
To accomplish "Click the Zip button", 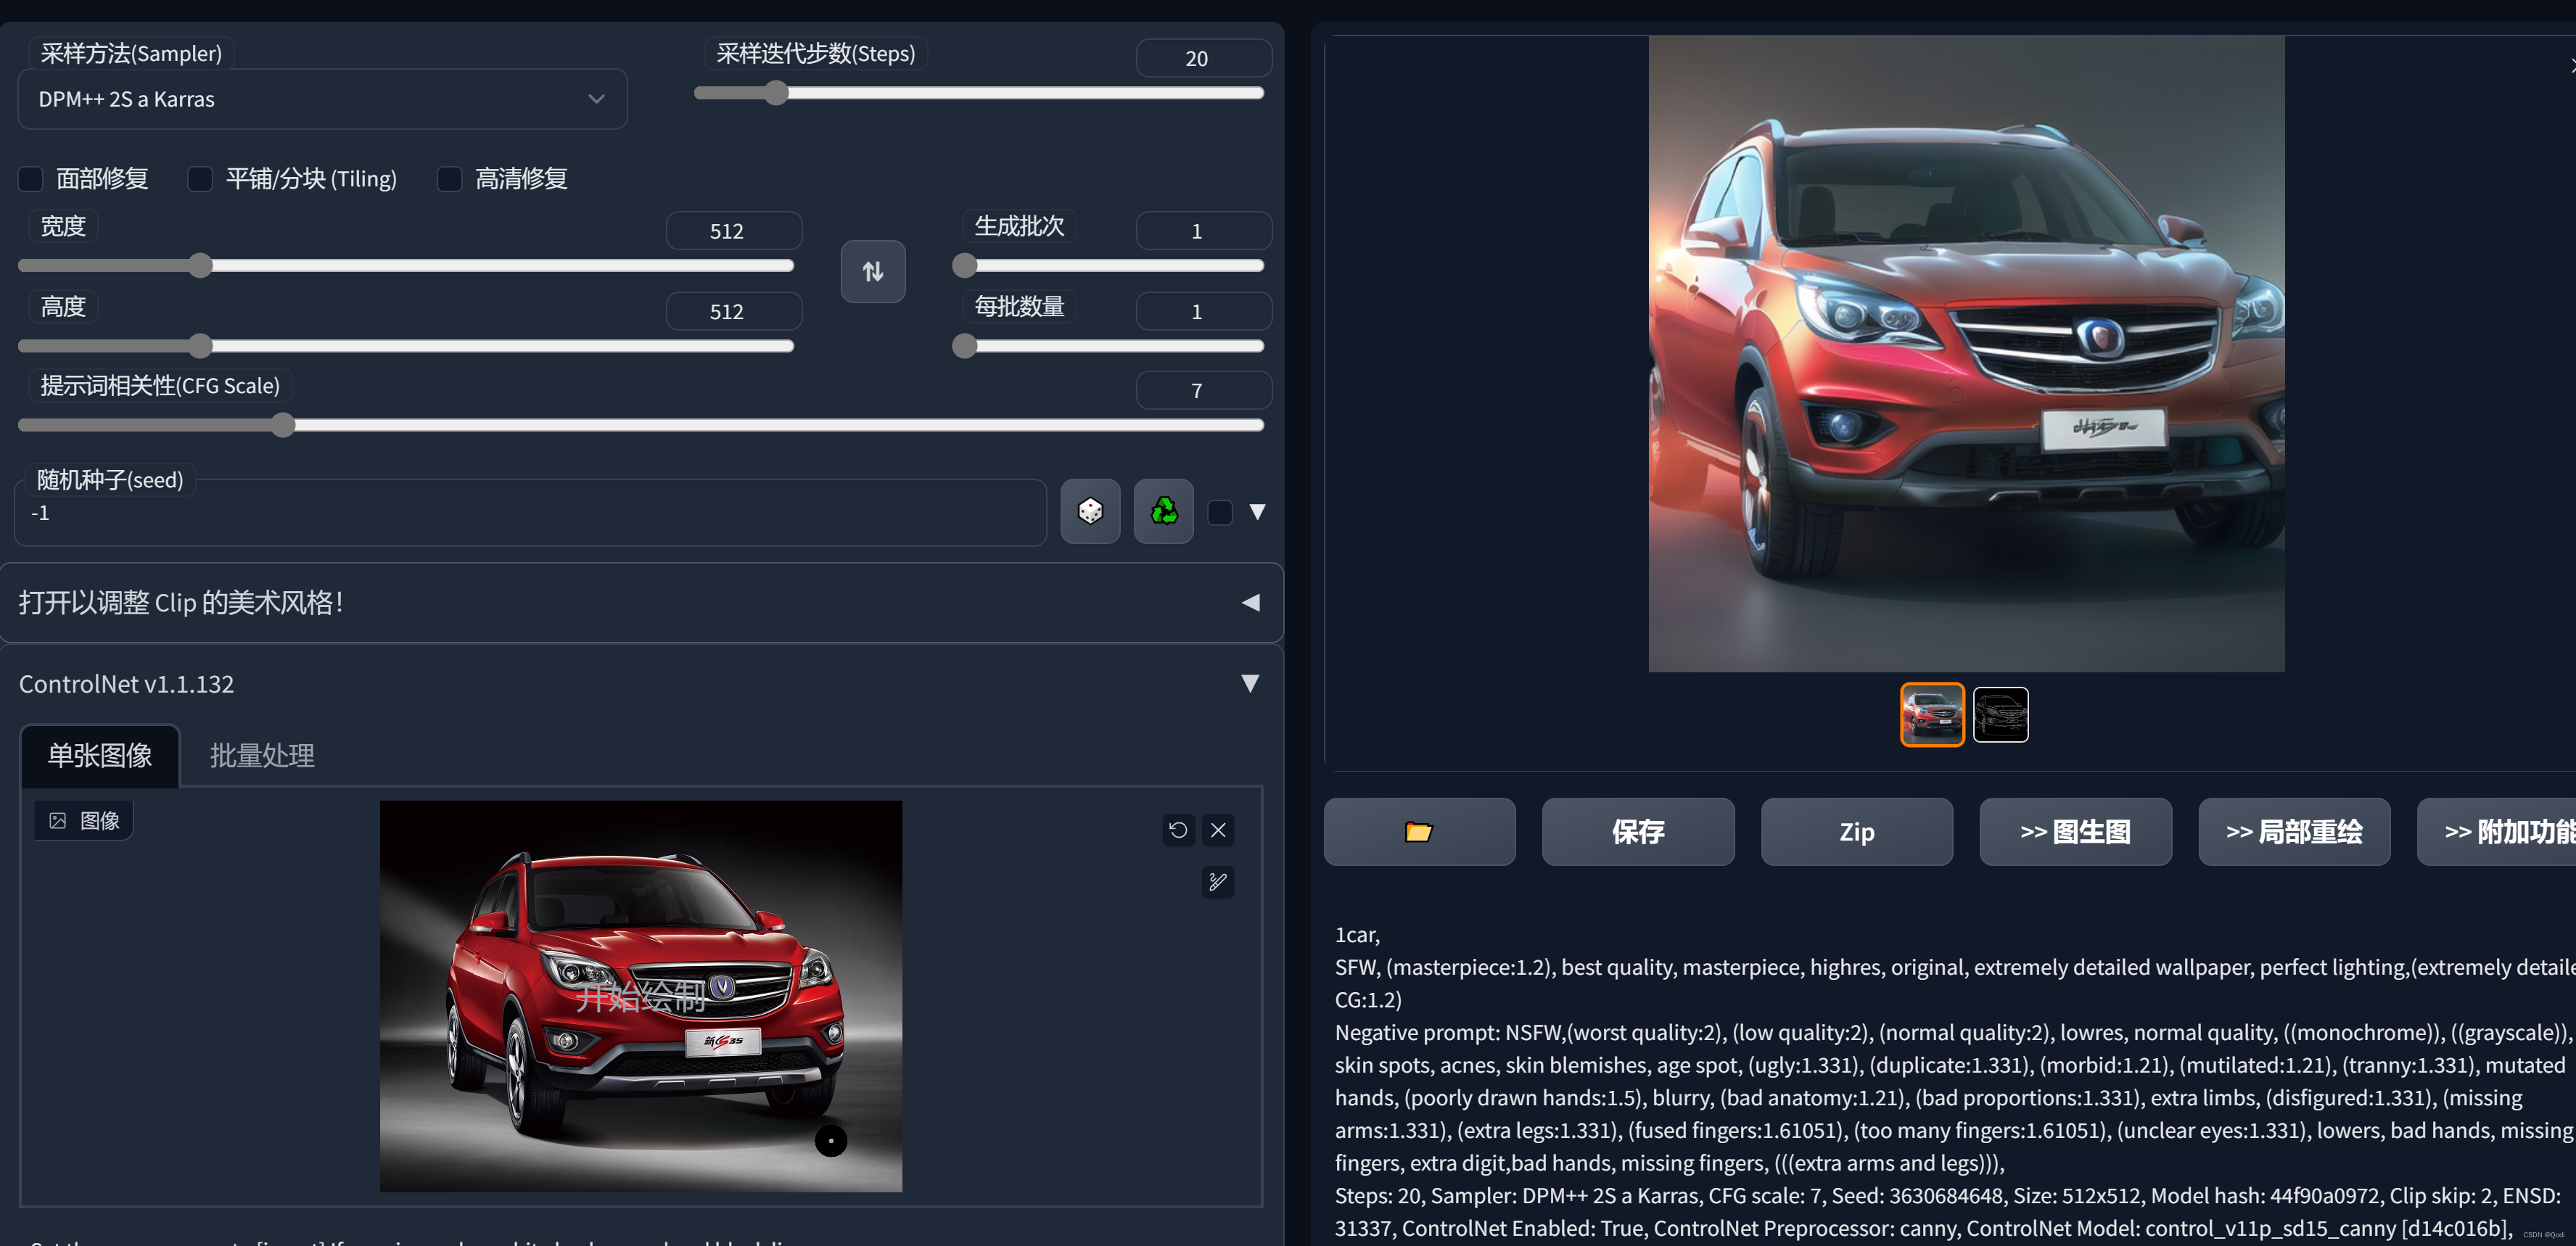I will pos(1856,831).
